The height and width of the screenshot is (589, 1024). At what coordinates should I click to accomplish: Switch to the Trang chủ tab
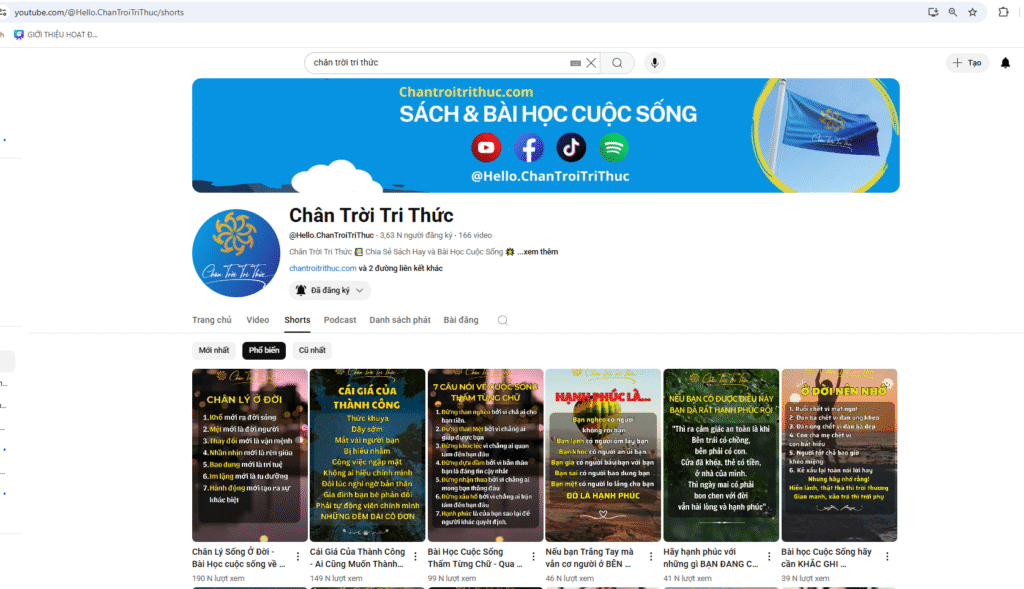pos(212,320)
